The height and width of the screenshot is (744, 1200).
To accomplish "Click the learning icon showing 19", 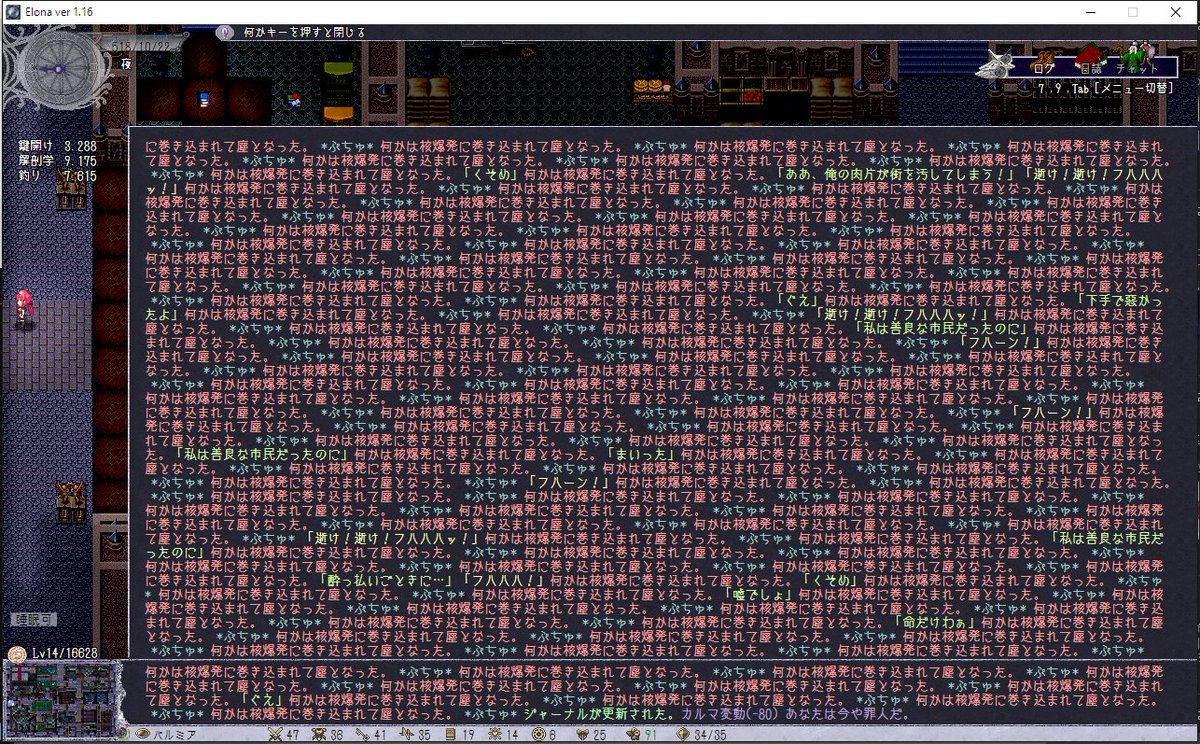I will point(450,735).
